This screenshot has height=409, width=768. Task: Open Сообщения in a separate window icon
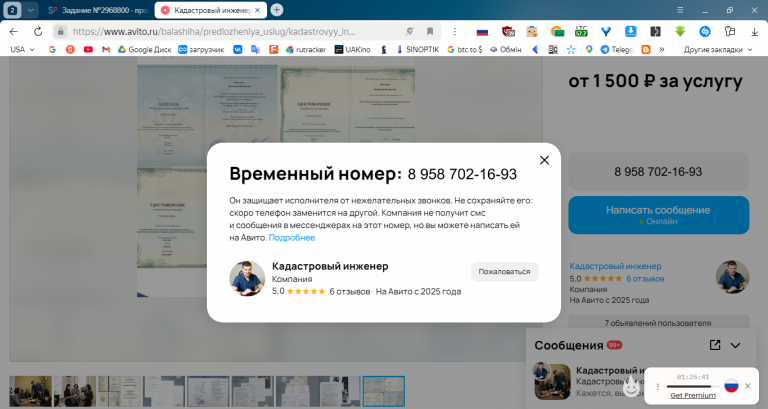pos(715,345)
